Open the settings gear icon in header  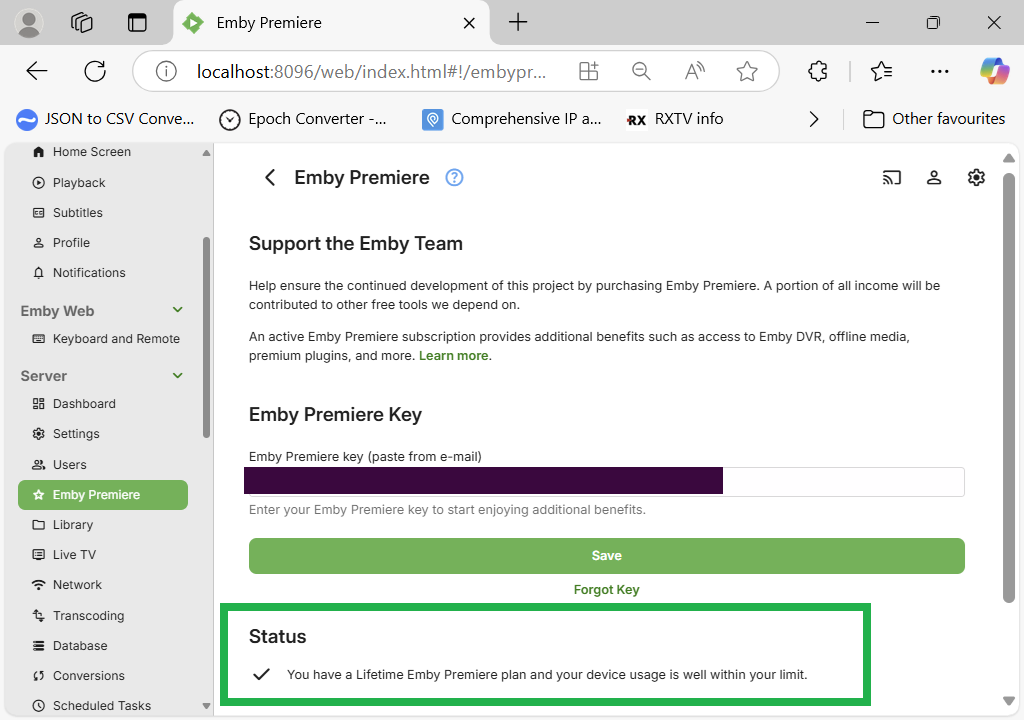click(x=976, y=178)
